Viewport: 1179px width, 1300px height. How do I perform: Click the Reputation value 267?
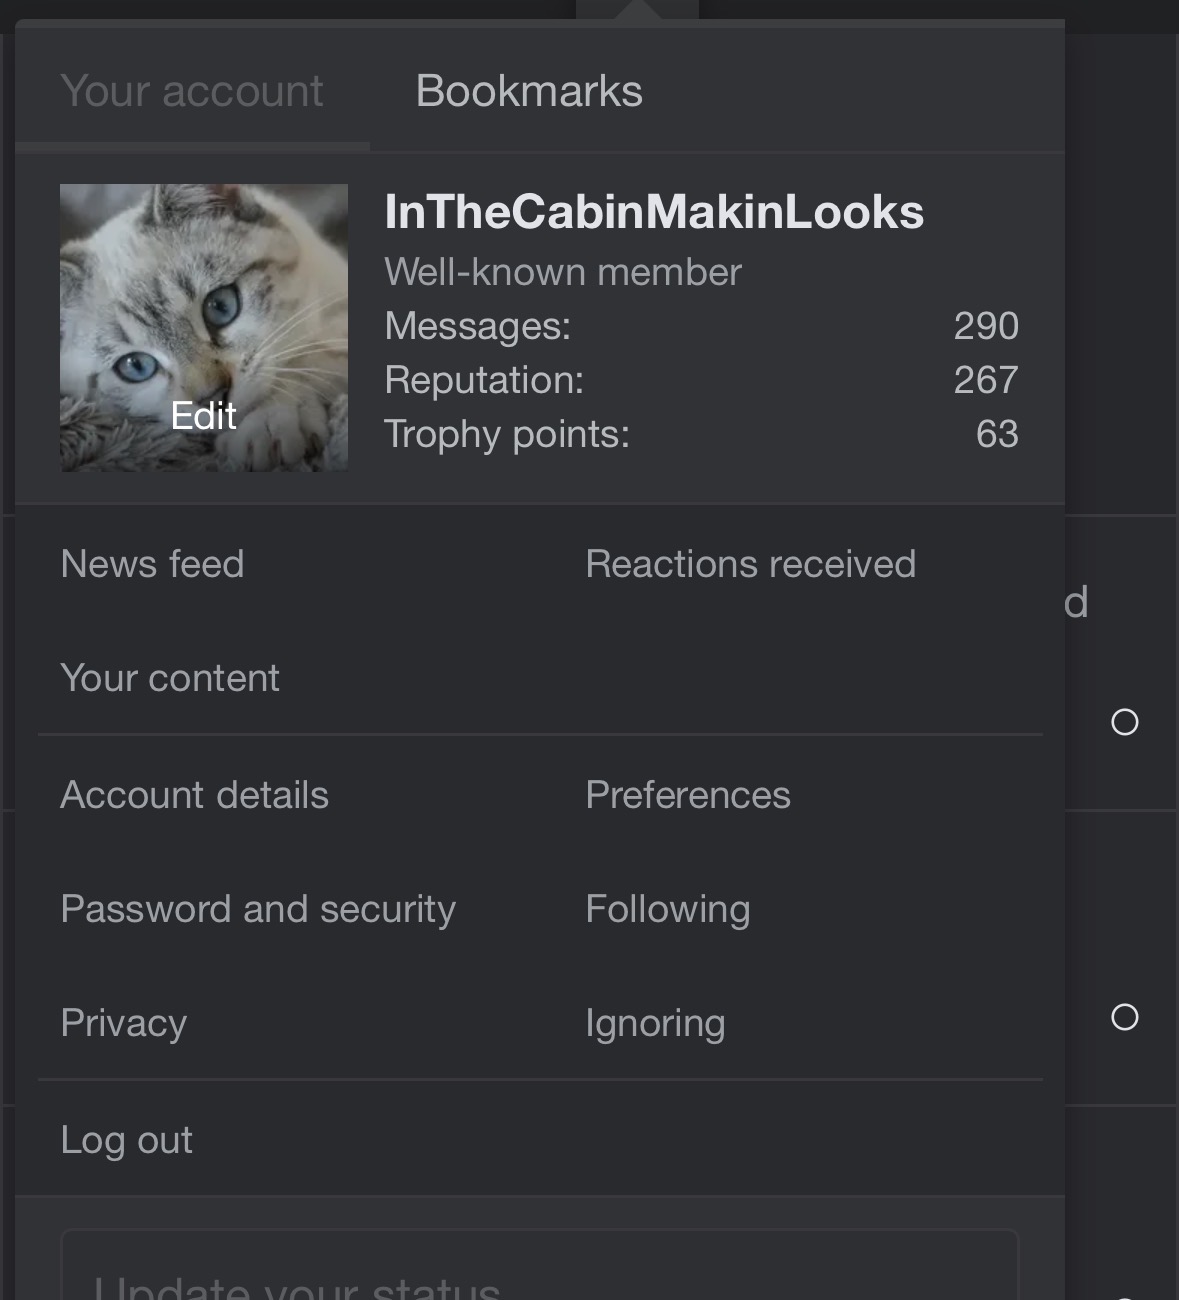[x=985, y=380]
